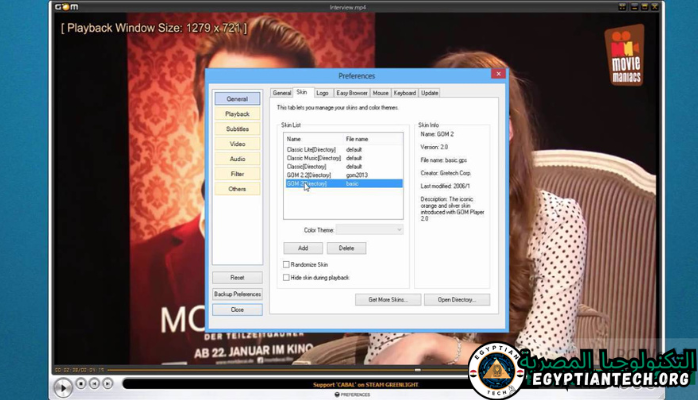Switch to the Keyboard tab
698x400 pixels.
tap(405, 93)
